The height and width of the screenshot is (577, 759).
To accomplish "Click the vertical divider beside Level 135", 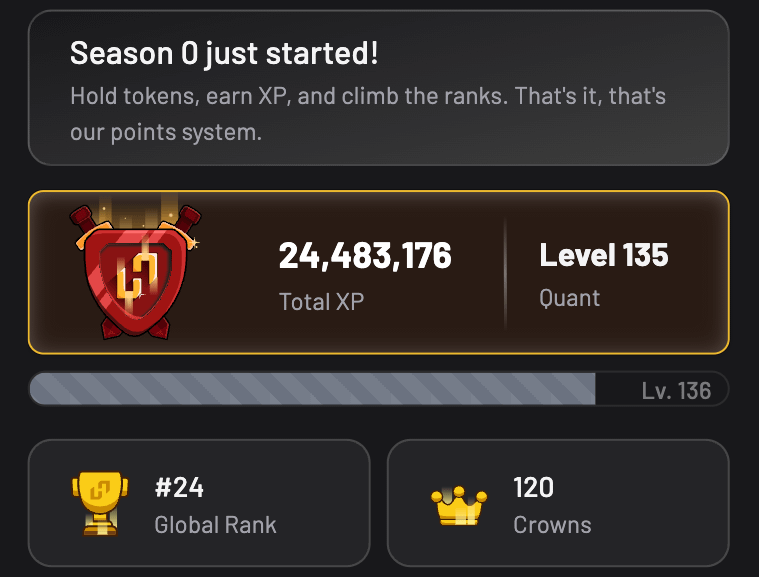I will point(505,273).
